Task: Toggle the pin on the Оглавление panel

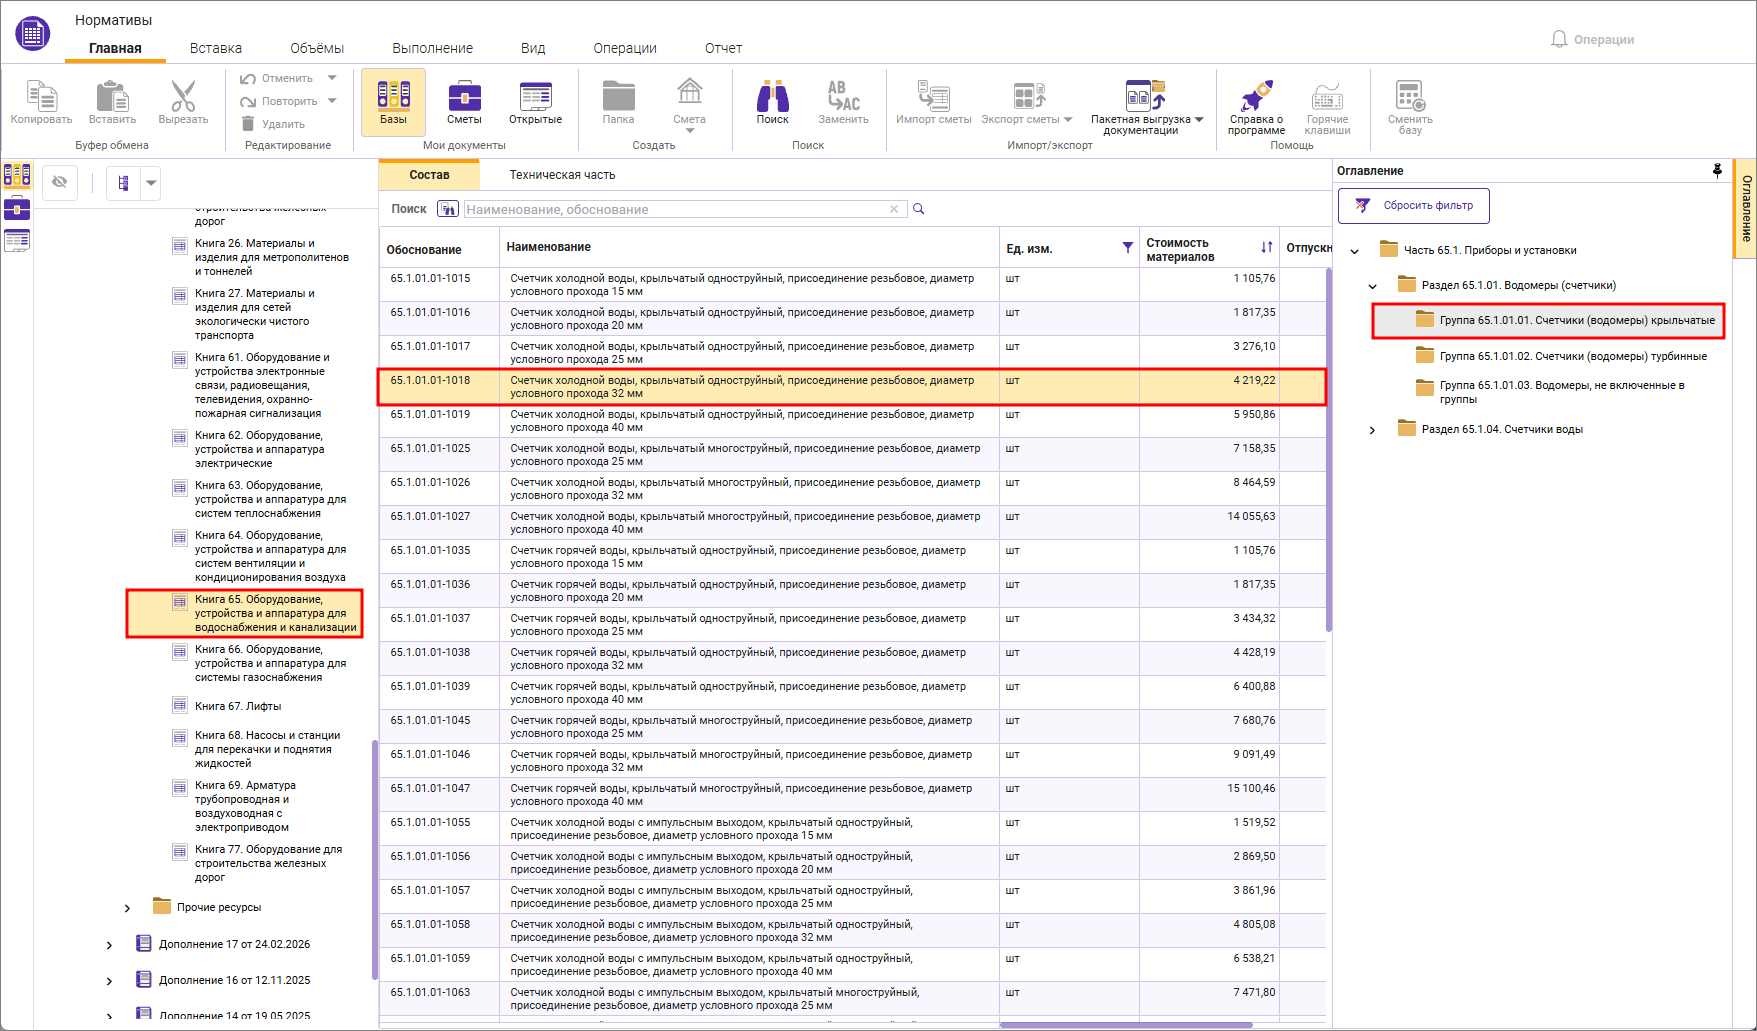Action: click(x=1717, y=171)
